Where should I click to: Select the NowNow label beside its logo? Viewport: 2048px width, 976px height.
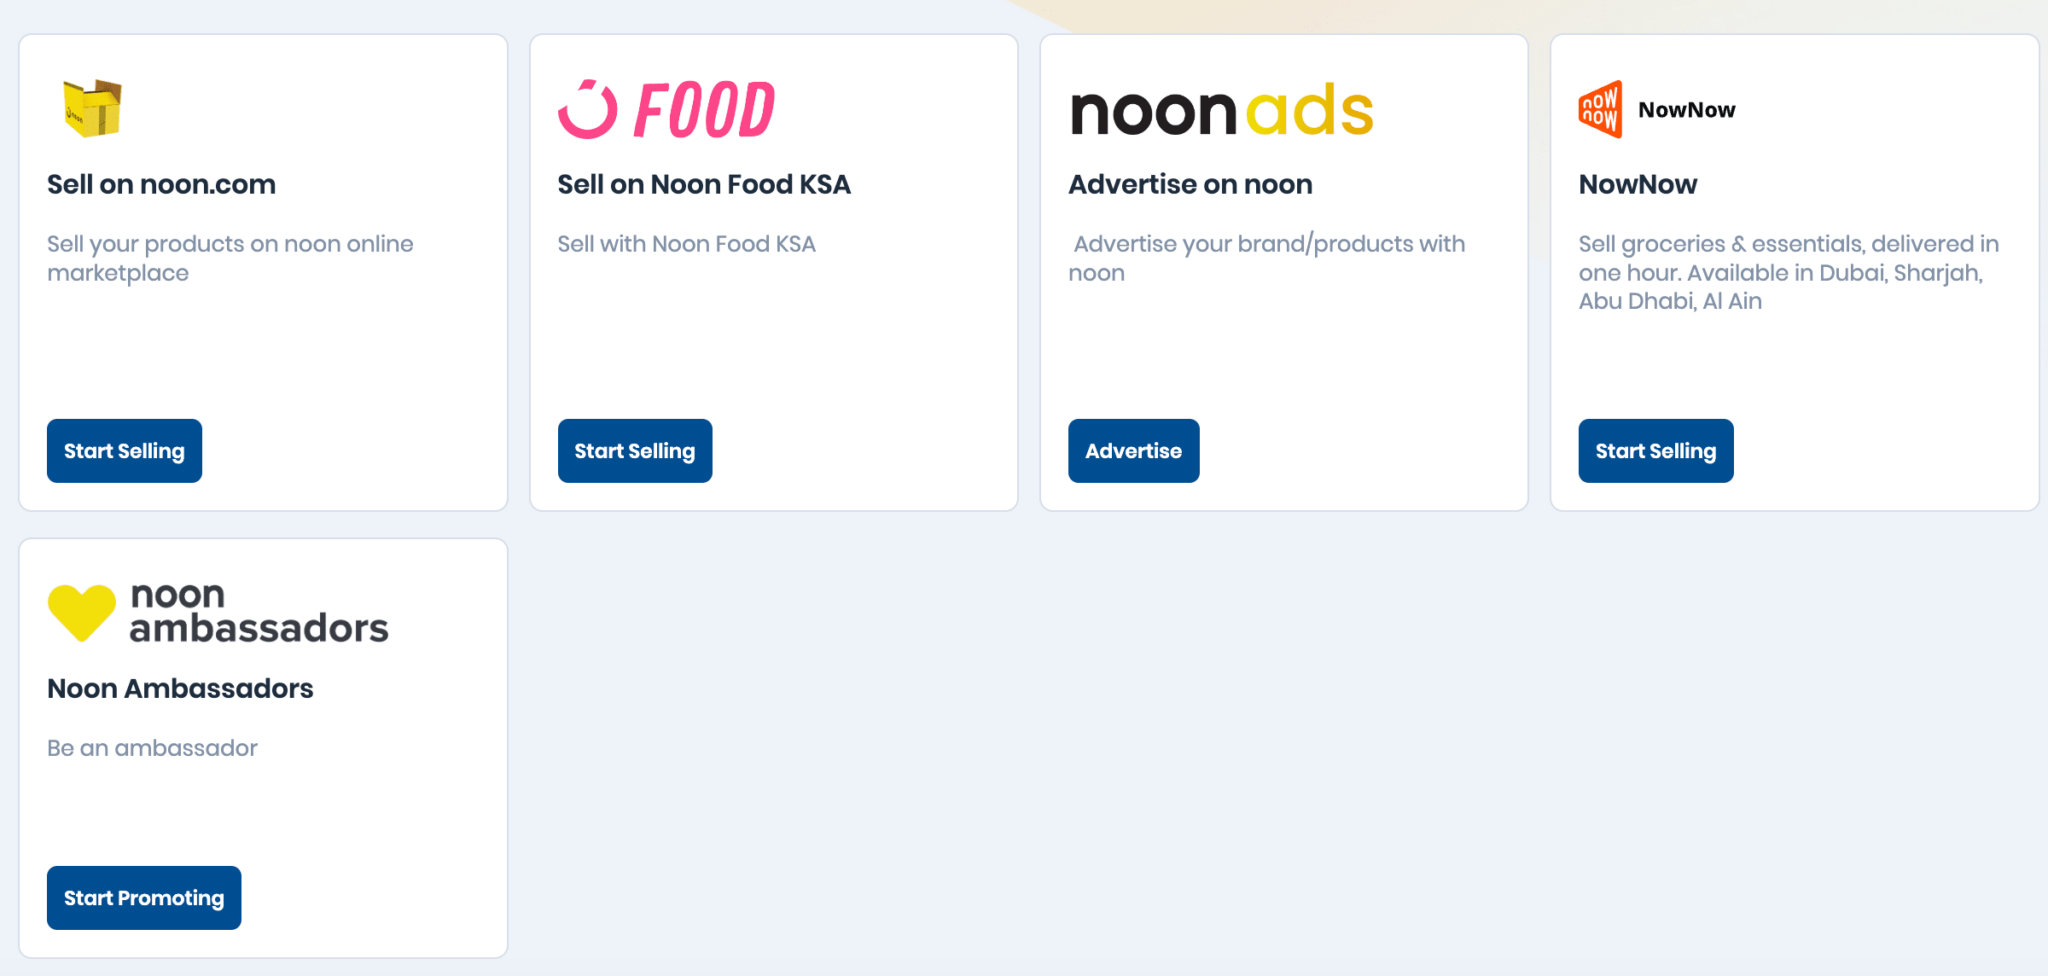point(1685,109)
